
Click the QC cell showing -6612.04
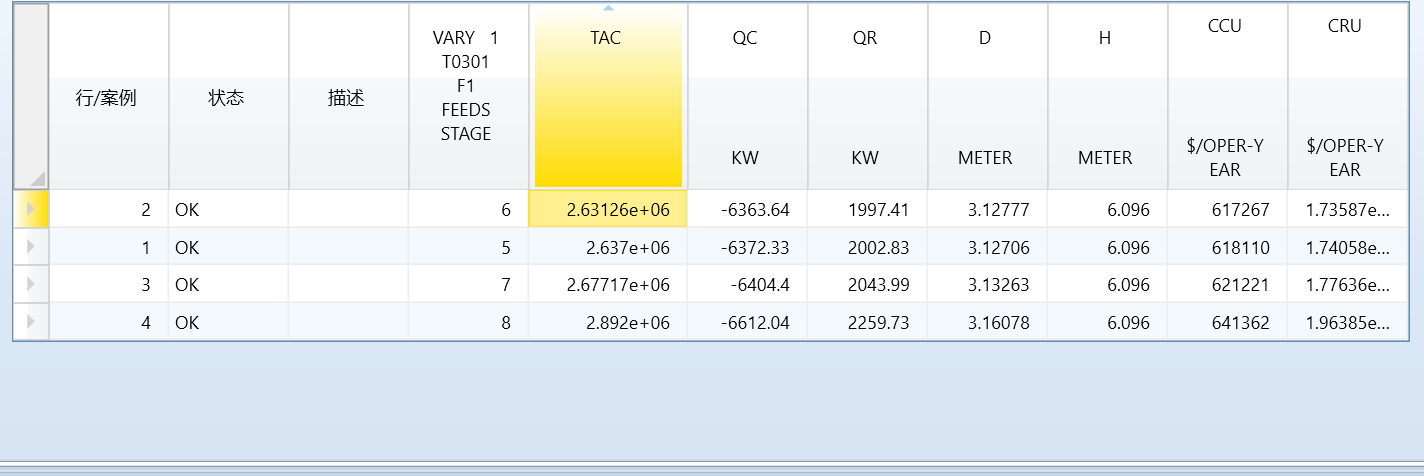[746, 323]
